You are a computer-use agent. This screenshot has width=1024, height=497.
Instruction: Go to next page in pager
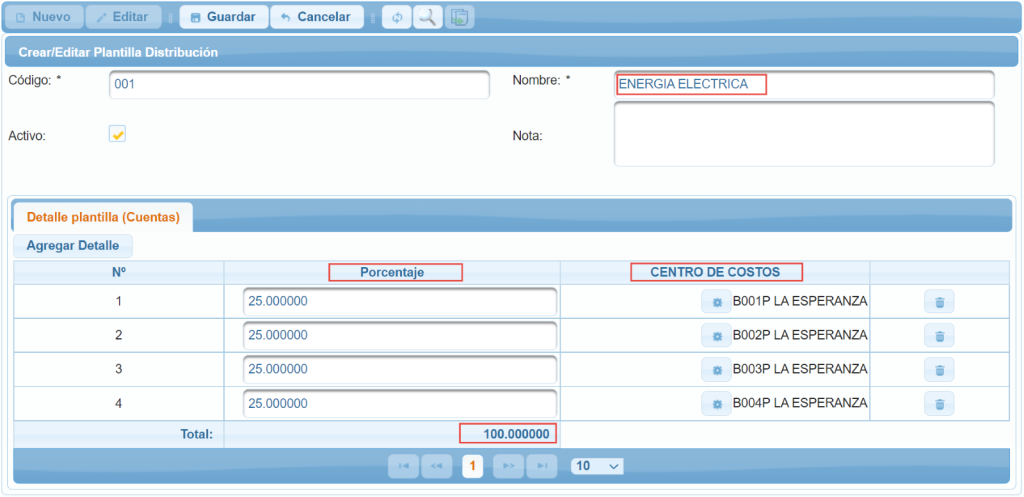pyautogui.click(x=509, y=466)
